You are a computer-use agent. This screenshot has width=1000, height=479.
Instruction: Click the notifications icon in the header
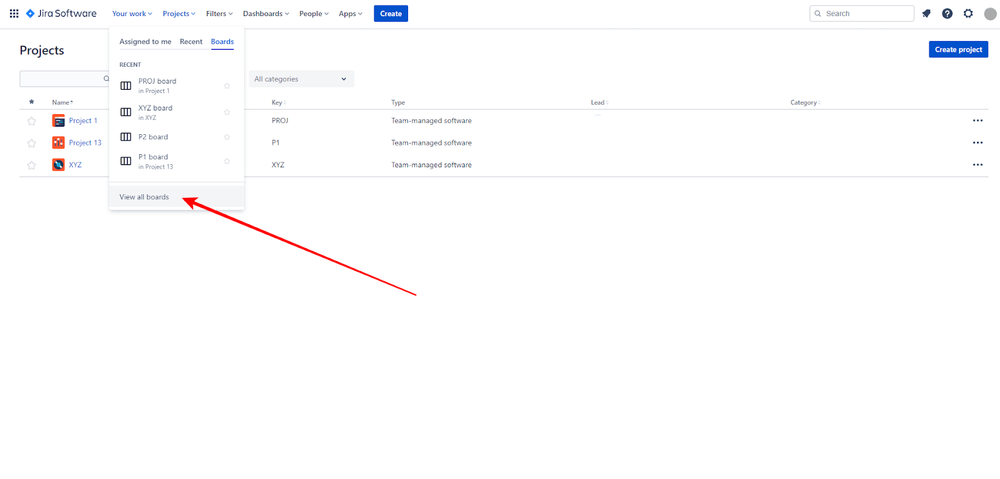(x=926, y=14)
